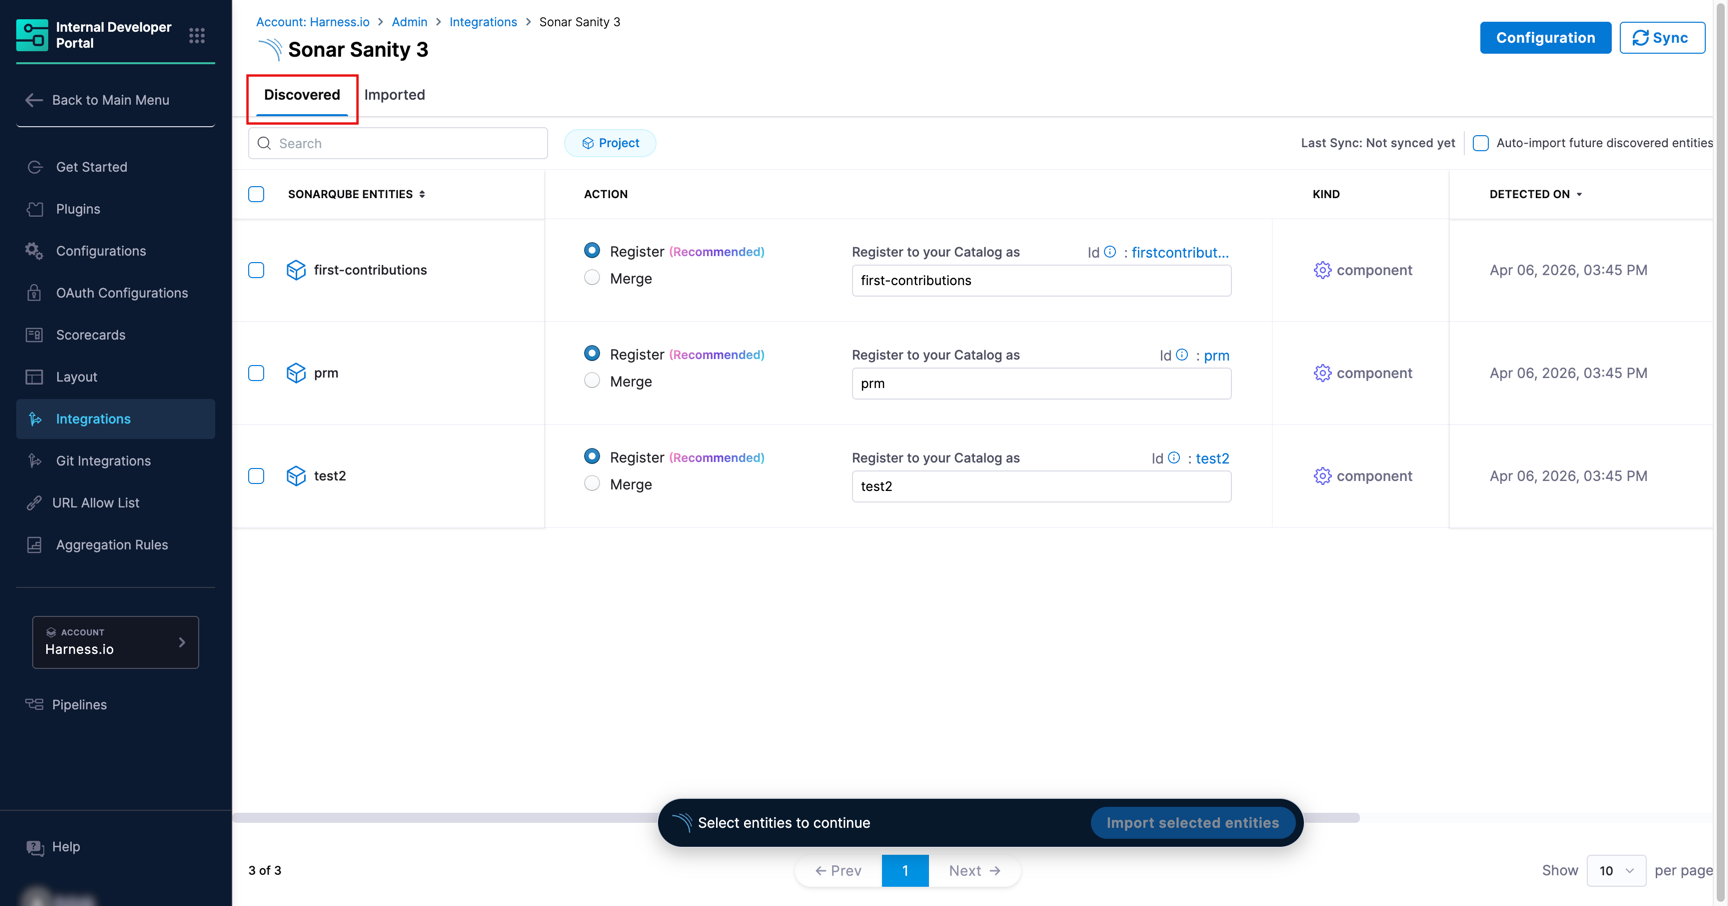Enable auto-import future discovered entities

click(1480, 143)
